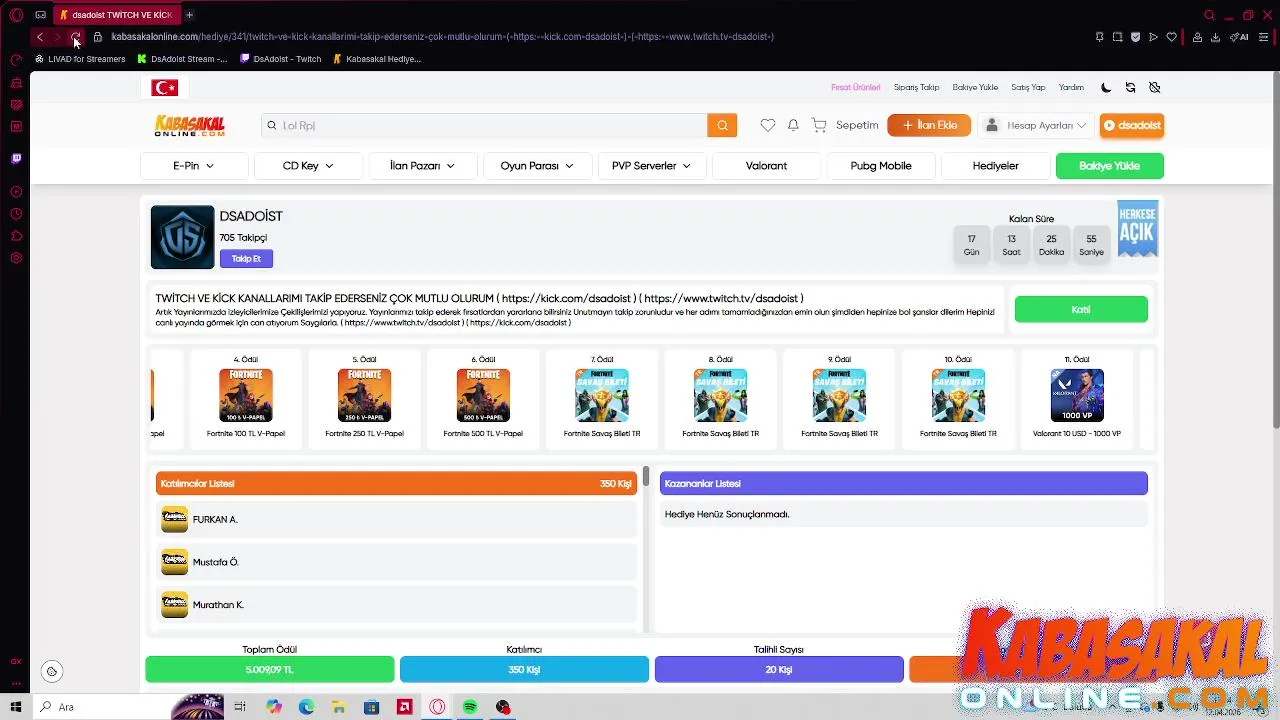The height and width of the screenshot is (720, 1280).
Task: Click the refresh arrows icon in site header
Action: [1130, 88]
